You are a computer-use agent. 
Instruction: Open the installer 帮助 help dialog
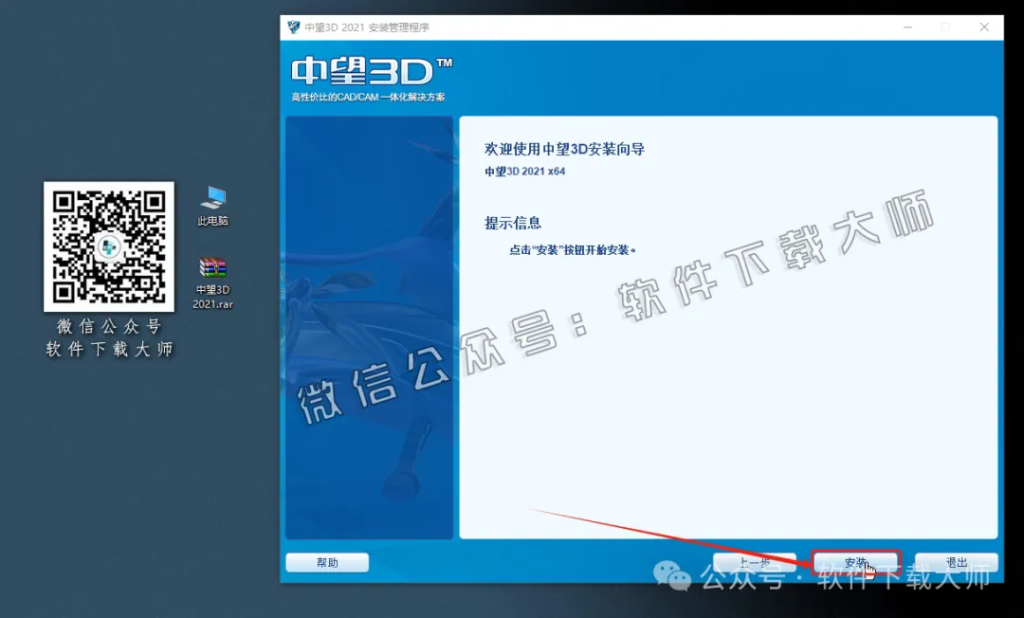327,562
